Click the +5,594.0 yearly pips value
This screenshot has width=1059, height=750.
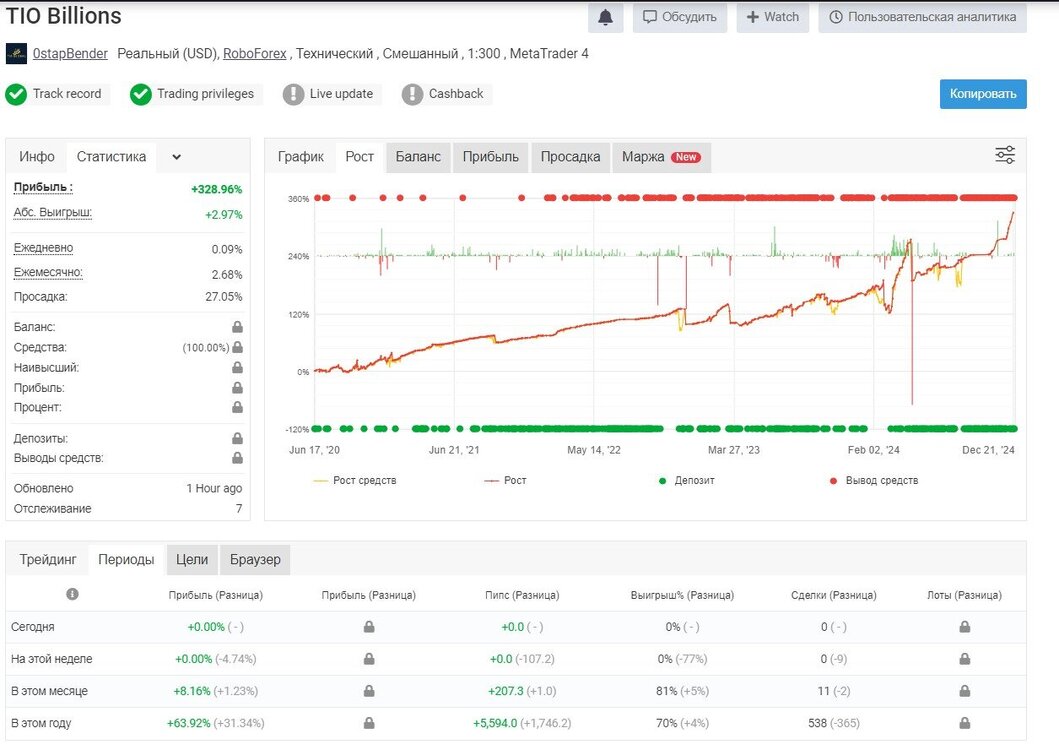(494, 723)
